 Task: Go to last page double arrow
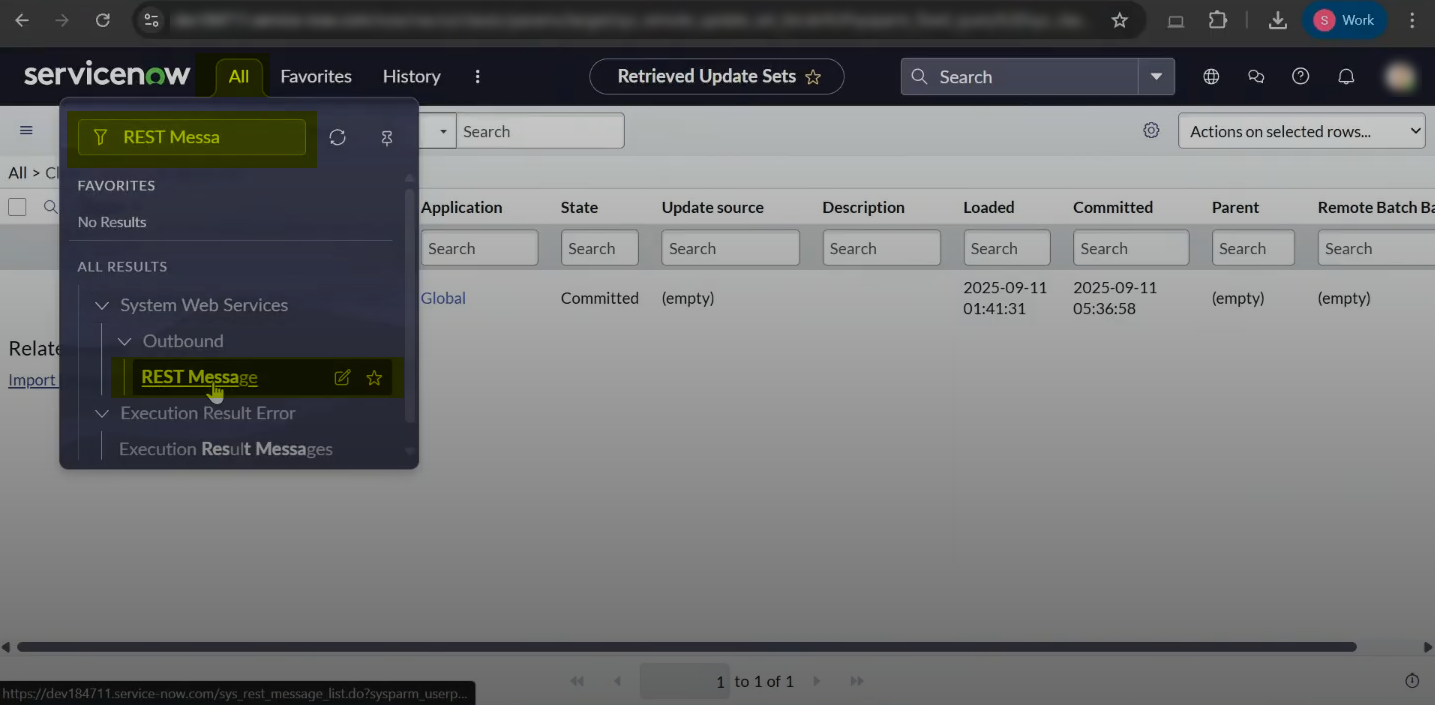(857, 681)
